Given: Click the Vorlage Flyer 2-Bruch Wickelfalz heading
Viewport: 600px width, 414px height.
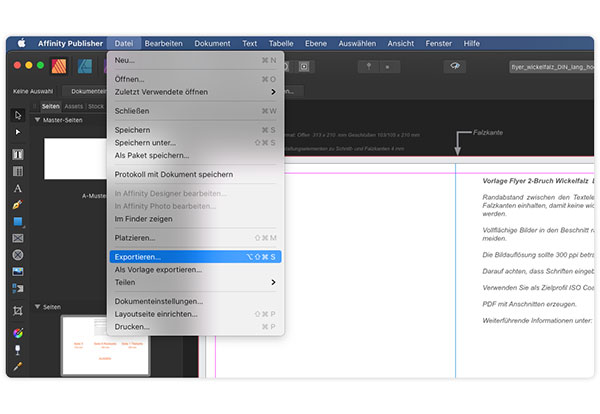Looking at the screenshot, I should (536, 181).
